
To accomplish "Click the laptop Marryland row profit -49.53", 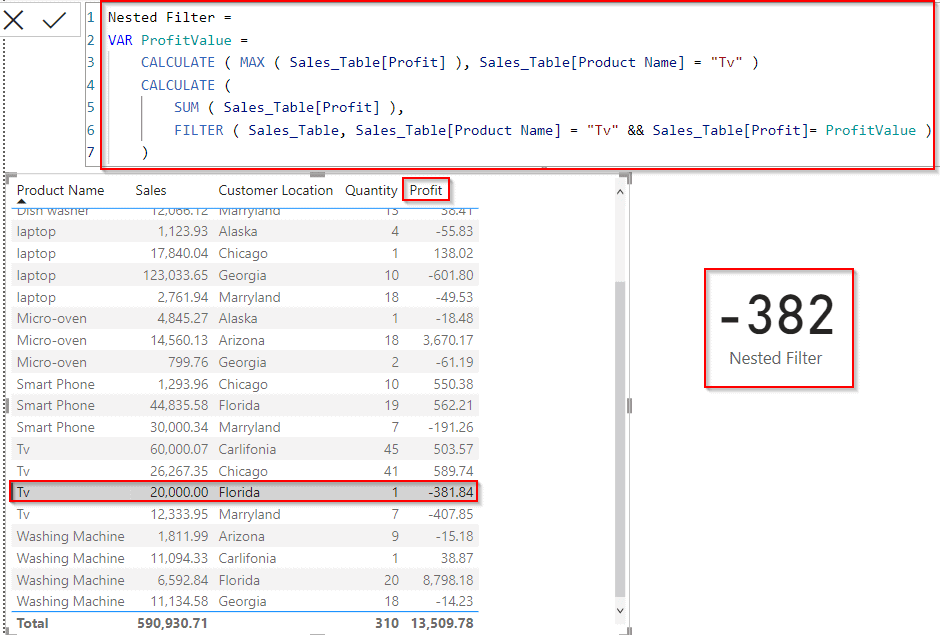I will [x=454, y=297].
